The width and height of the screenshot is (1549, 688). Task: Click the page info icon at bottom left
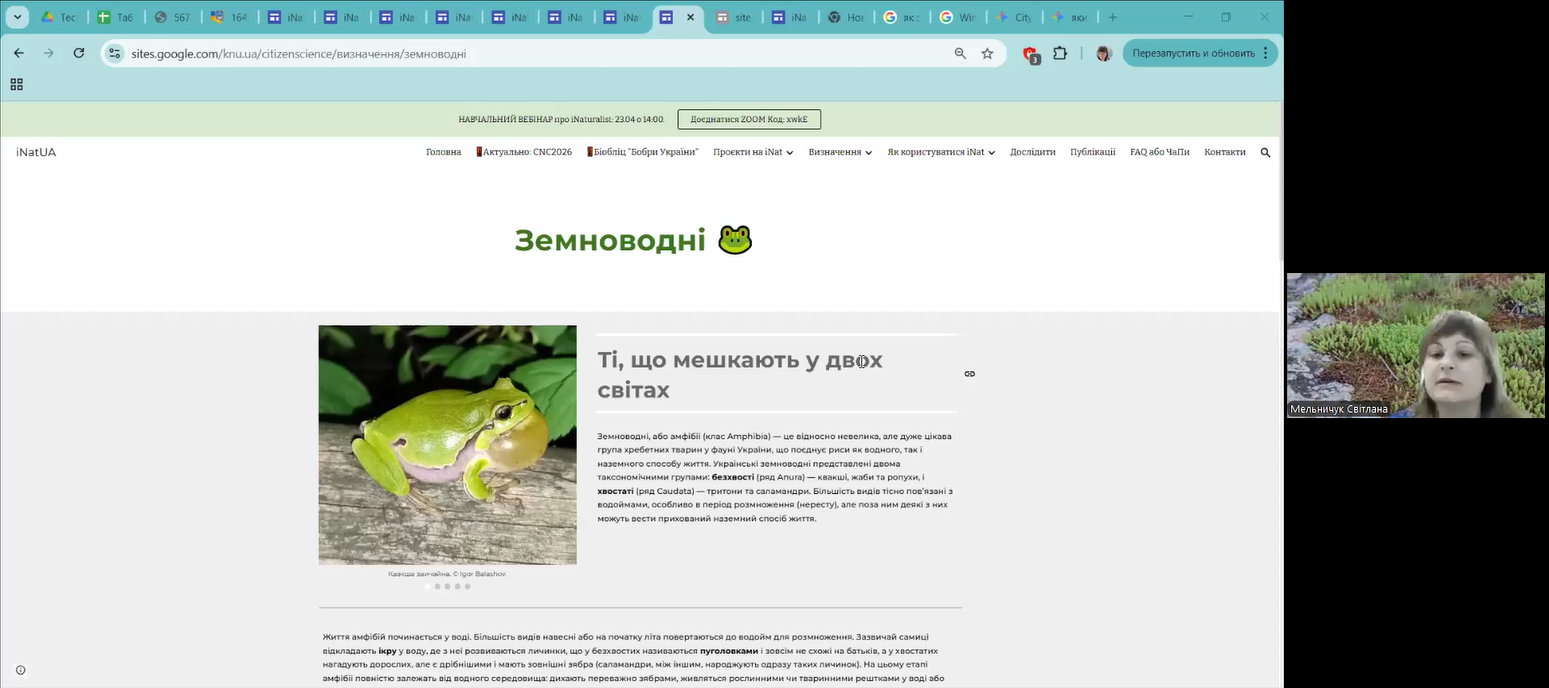pyautogui.click(x=20, y=670)
